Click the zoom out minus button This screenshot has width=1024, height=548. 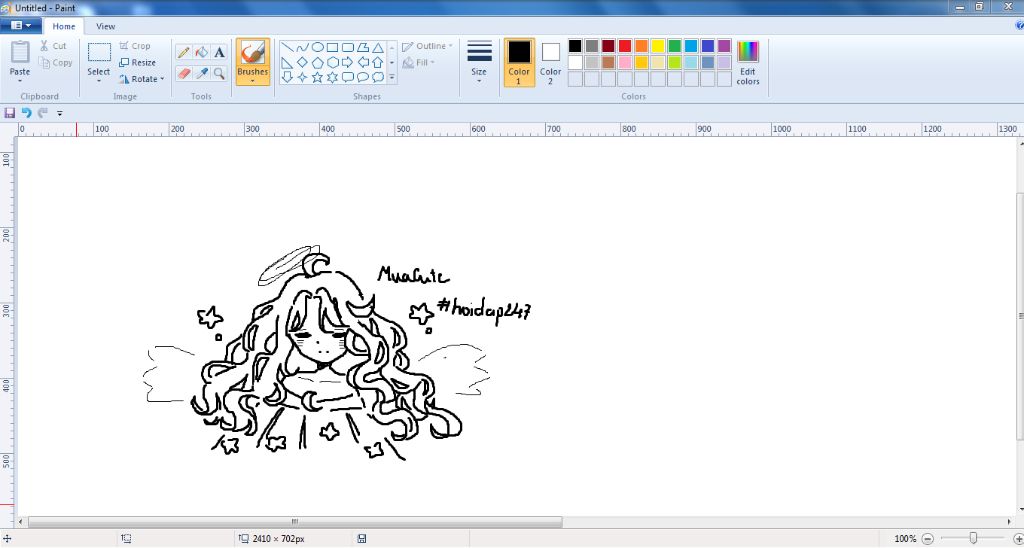927,539
